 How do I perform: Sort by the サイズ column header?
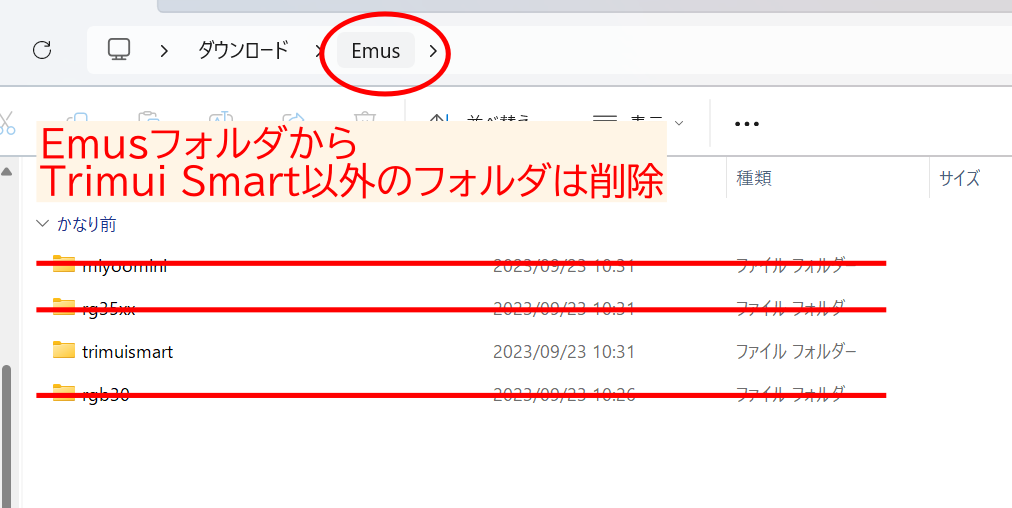coord(960,178)
